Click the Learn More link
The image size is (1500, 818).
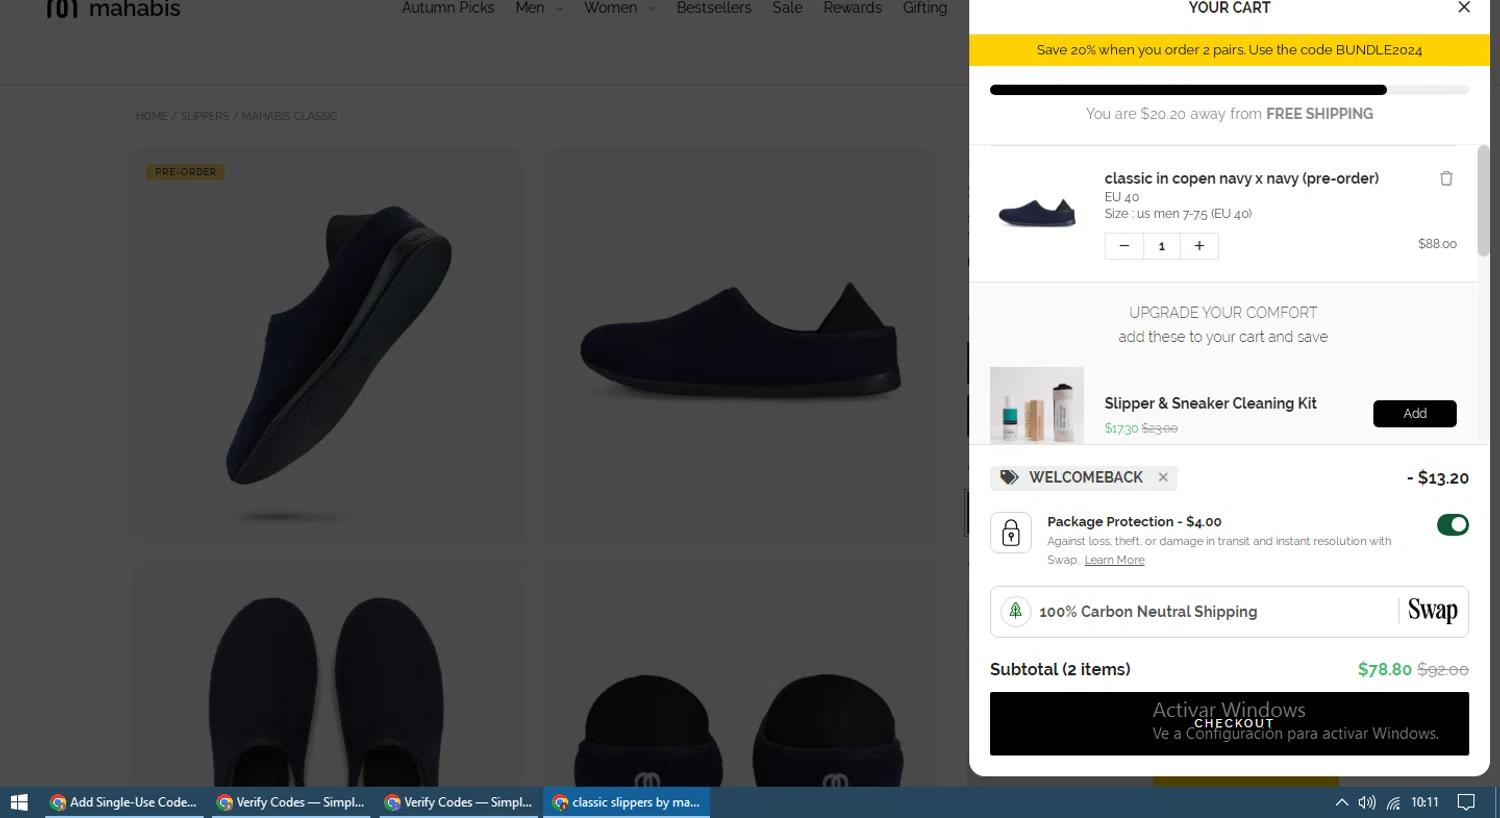pyautogui.click(x=1114, y=560)
